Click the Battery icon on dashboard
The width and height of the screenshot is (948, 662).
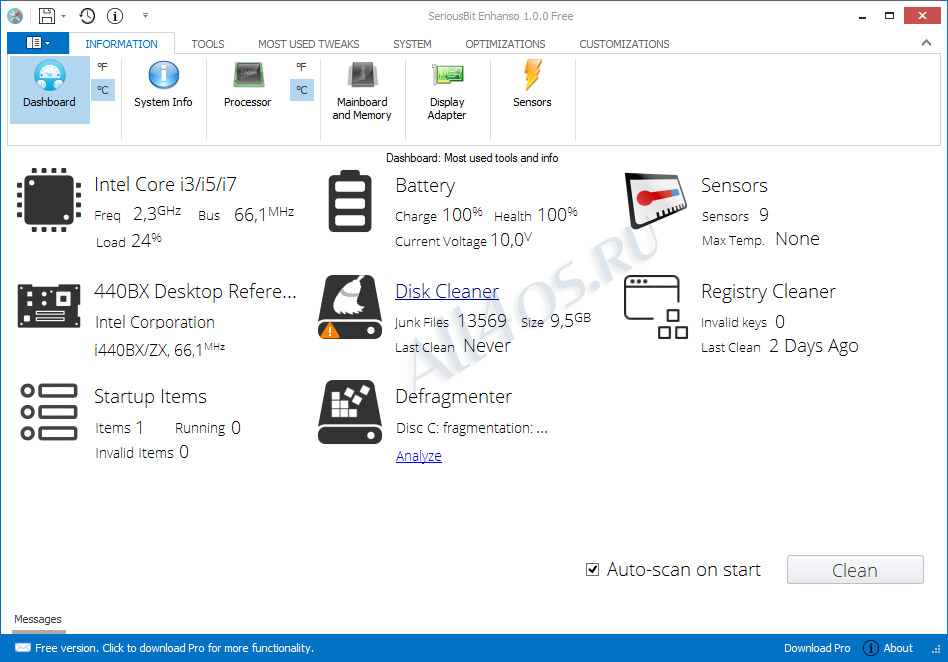click(350, 201)
